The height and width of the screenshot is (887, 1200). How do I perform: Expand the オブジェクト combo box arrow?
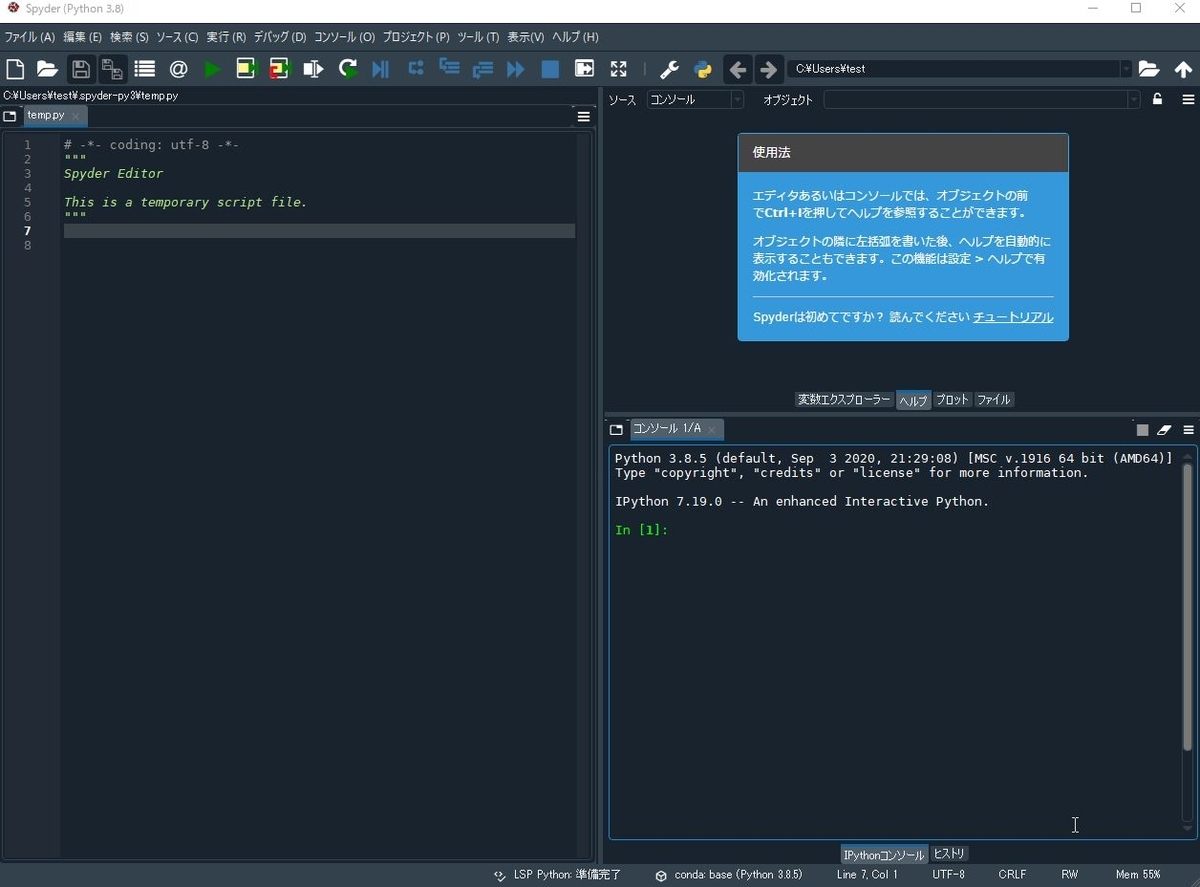tap(1133, 99)
